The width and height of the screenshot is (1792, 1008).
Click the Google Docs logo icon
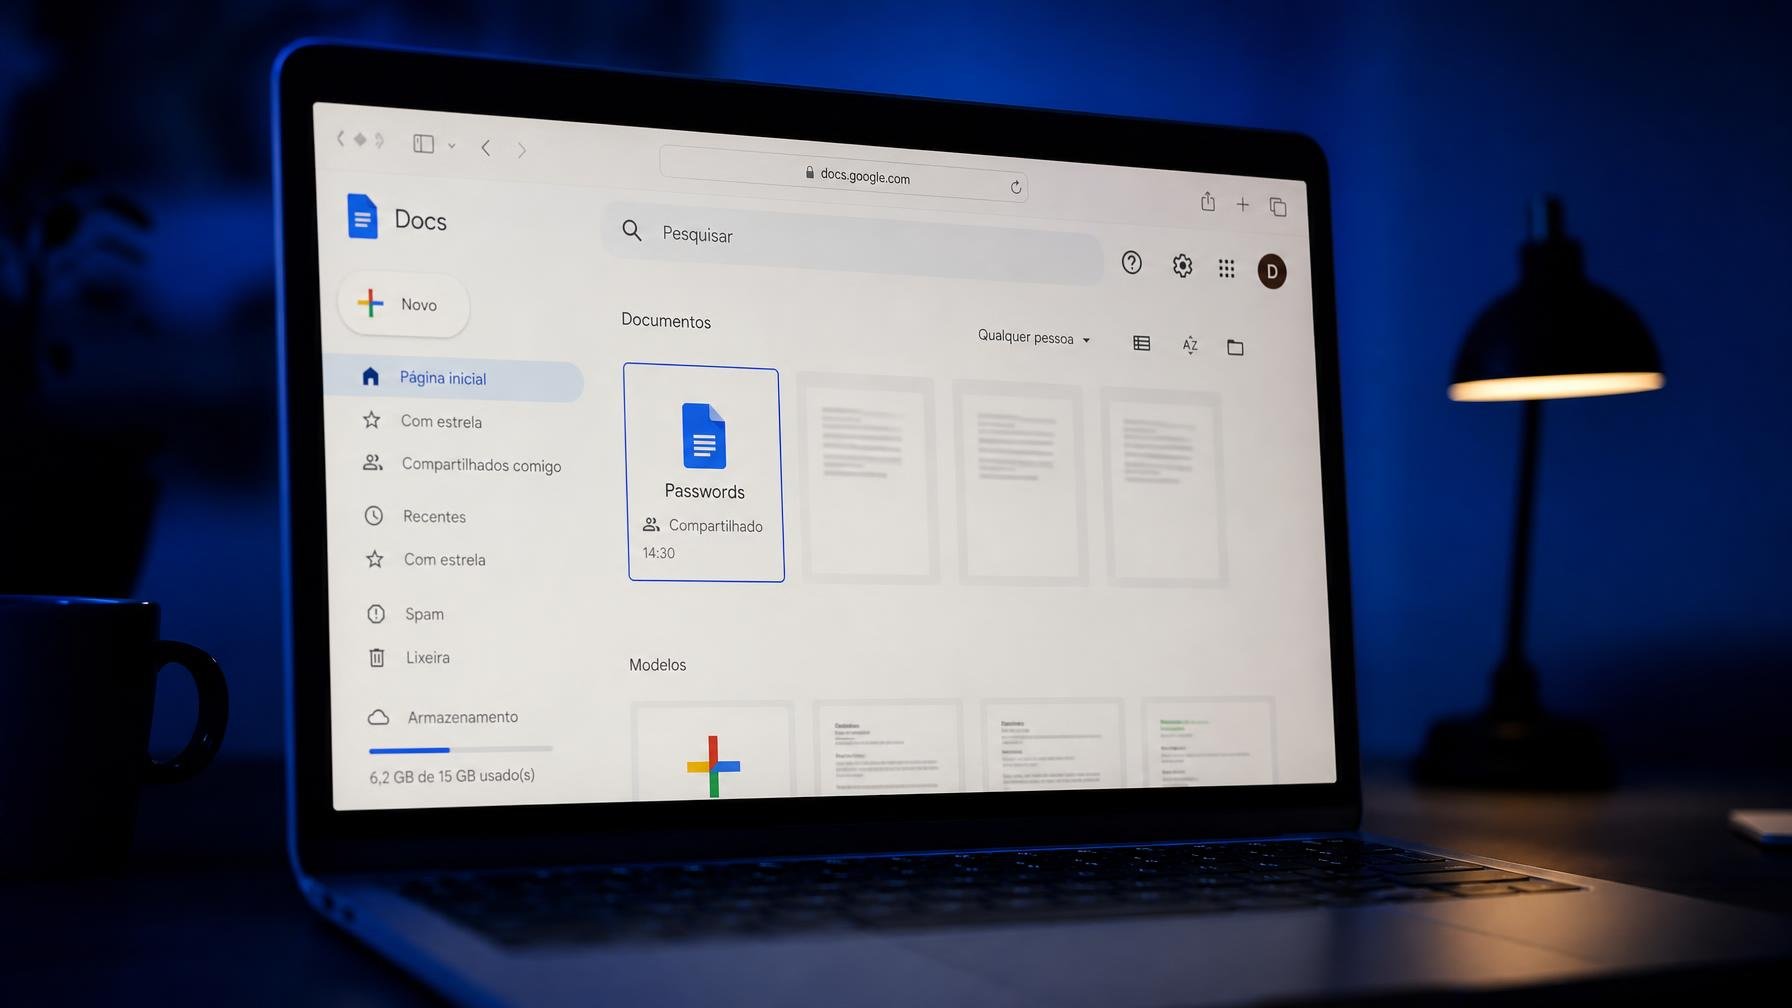pos(362,217)
